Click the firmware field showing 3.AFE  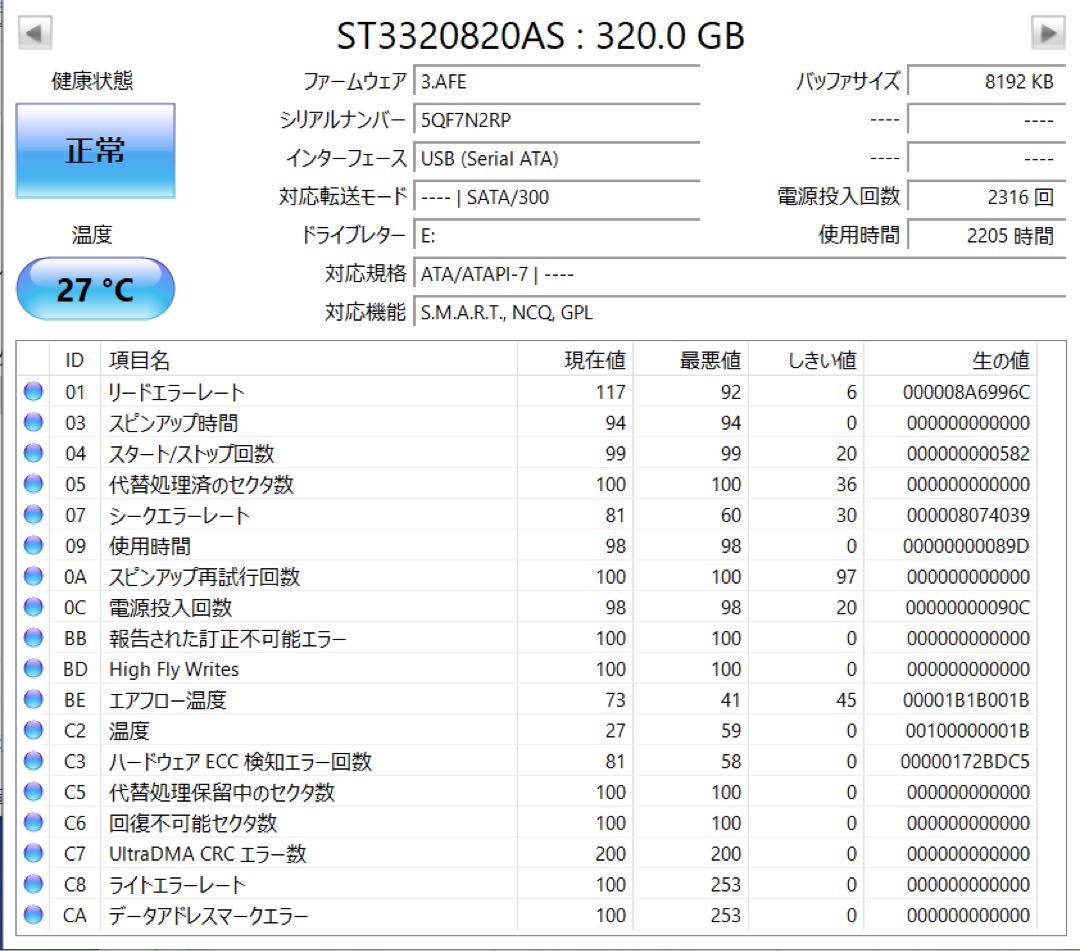click(x=557, y=82)
